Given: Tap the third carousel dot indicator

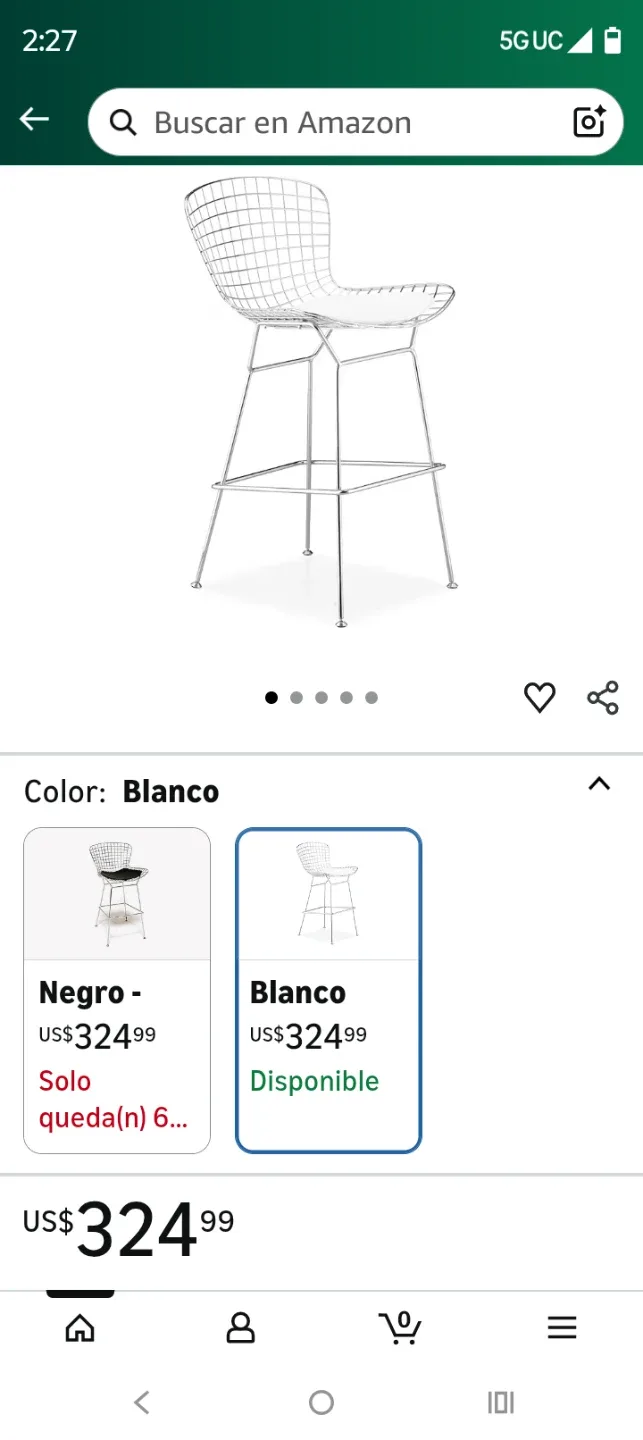Looking at the screenshot, I should [x=321, y=697].
